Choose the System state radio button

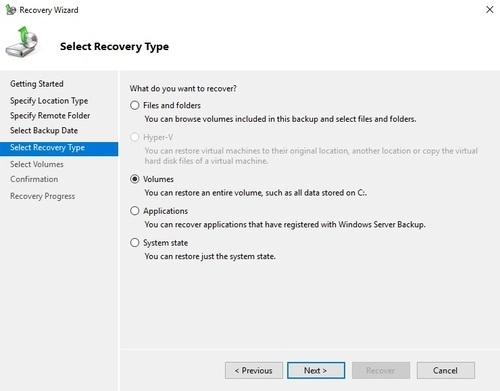(x=135, y=242)
